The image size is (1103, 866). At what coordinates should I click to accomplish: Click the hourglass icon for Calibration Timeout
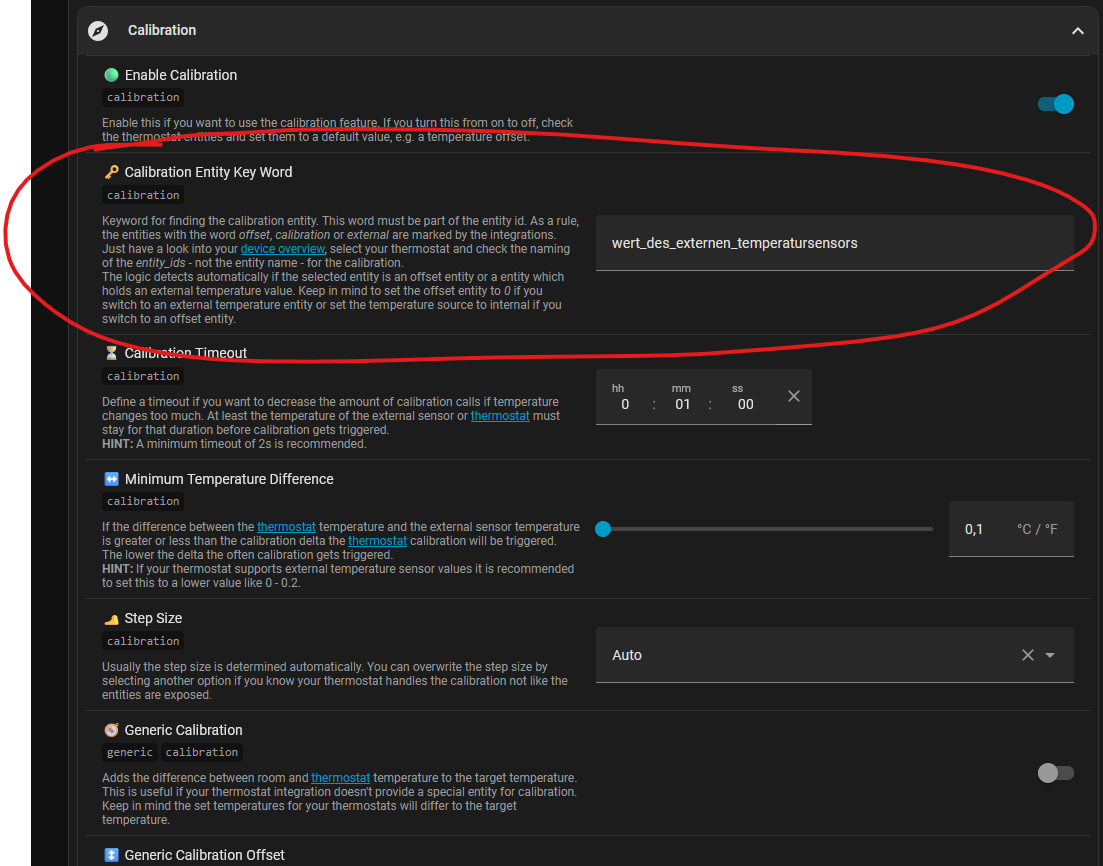(x=111, y=352)
